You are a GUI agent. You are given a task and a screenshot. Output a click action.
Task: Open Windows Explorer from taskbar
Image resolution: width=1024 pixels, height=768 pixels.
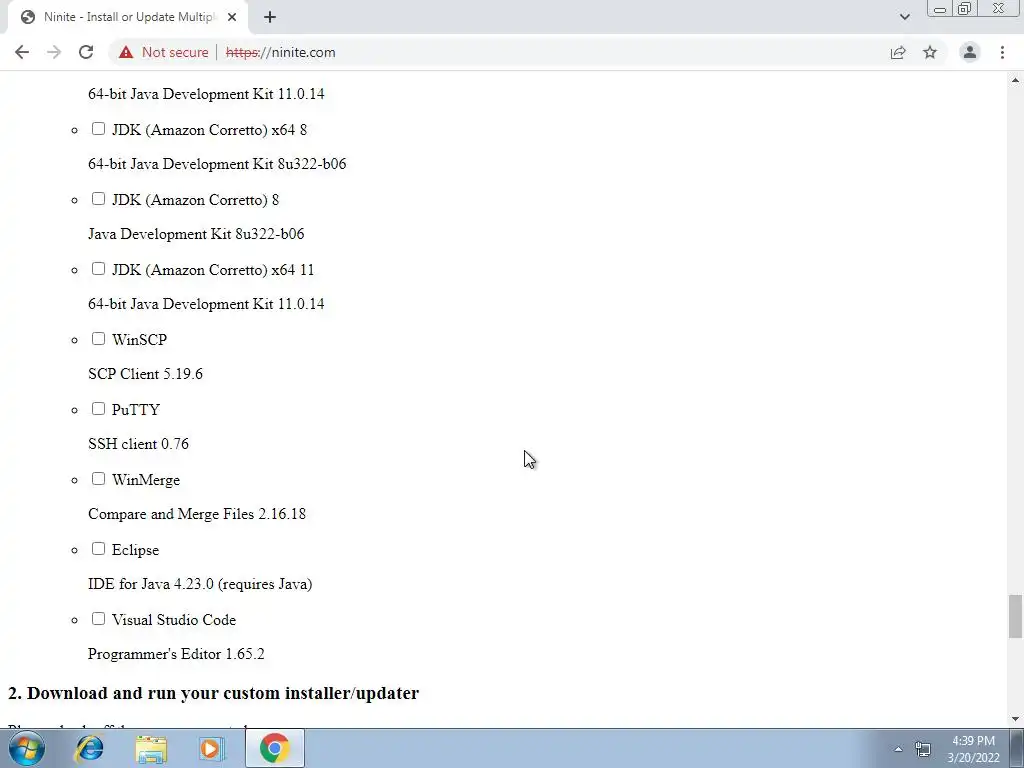point(151,748)
